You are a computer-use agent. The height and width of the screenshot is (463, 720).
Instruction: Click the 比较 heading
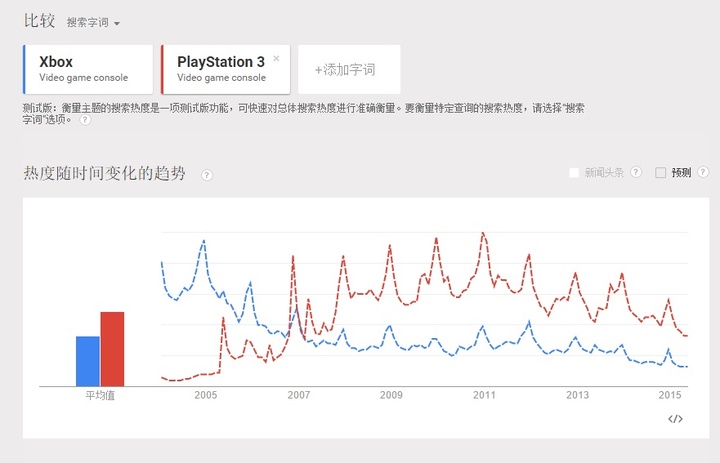(x=38, y=21)
